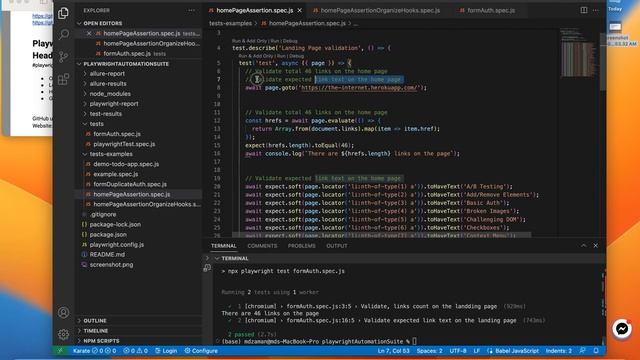The image size is (640, 360).
Task: Open demo-todo-app.spec.js file
Action: 139,164
